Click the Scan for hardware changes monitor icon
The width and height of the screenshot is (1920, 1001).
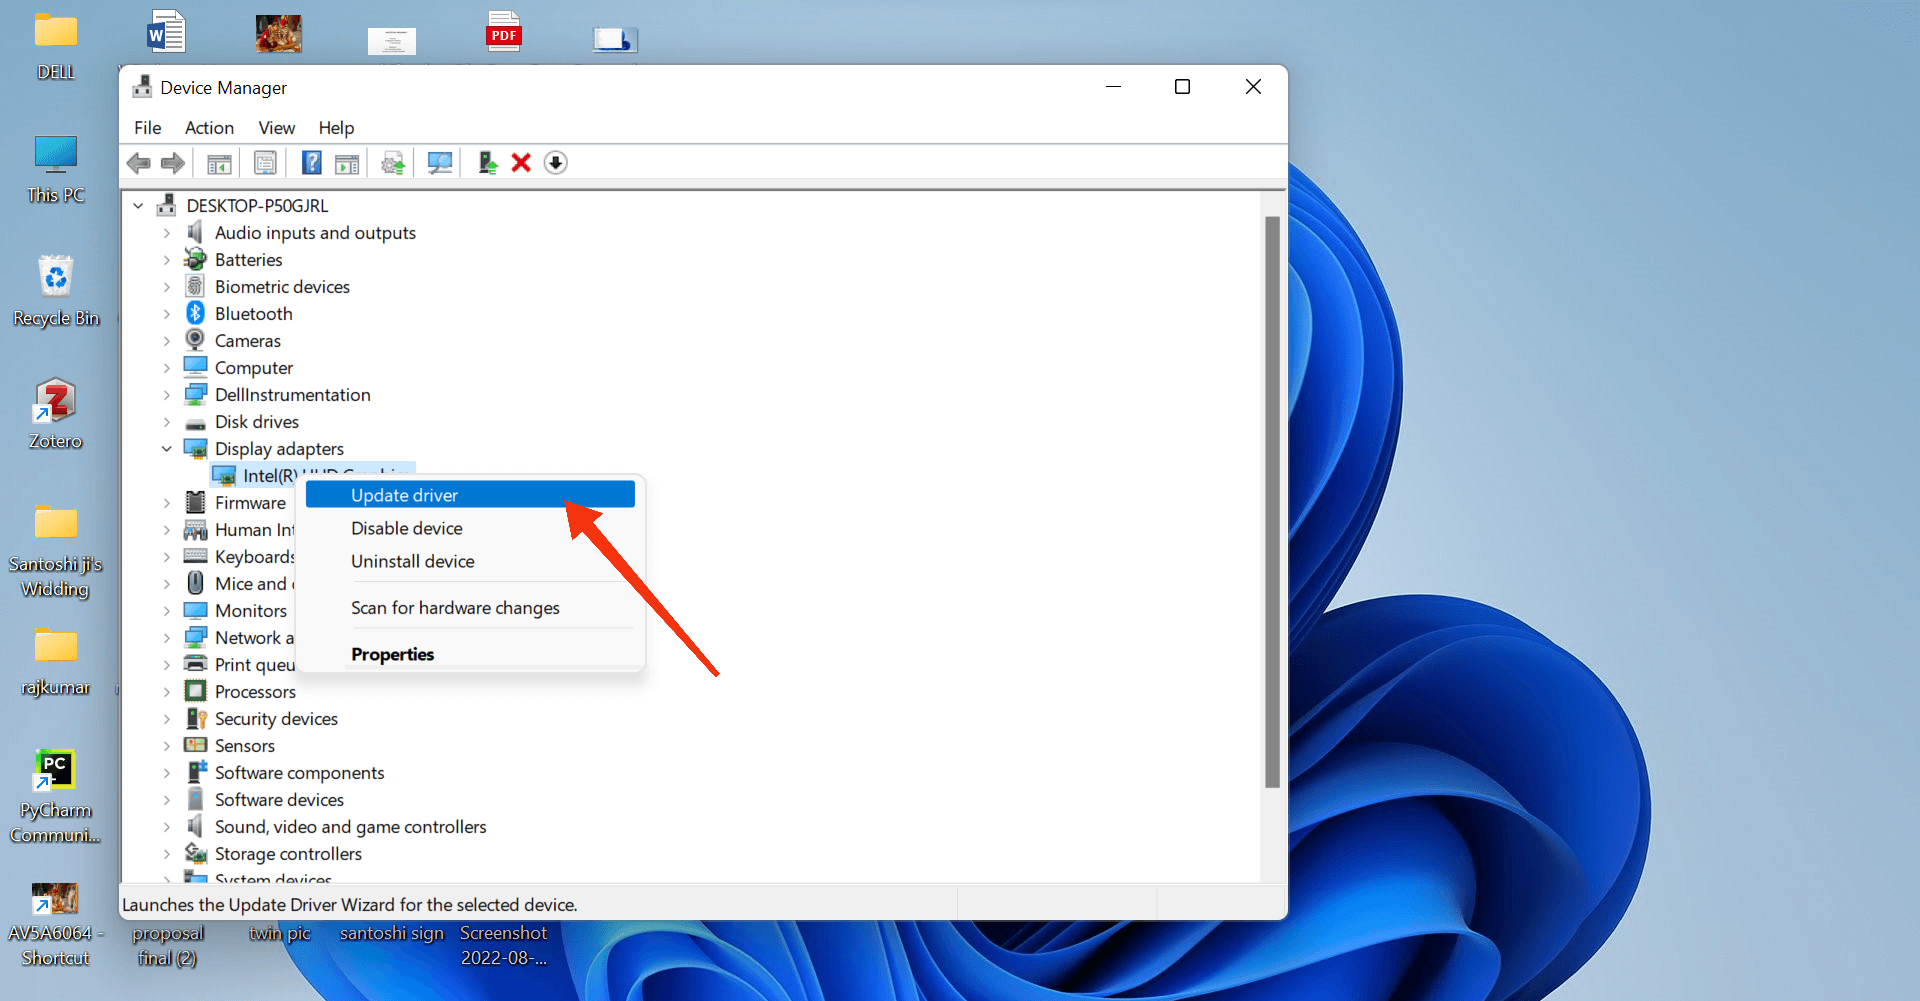point(440,163)
